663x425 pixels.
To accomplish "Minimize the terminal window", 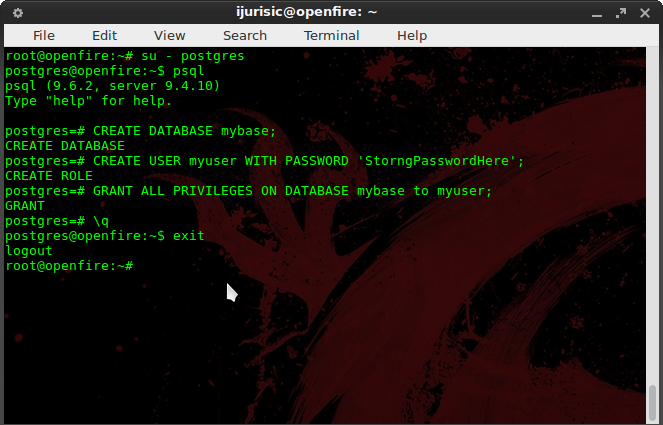I will coord(597,14).
